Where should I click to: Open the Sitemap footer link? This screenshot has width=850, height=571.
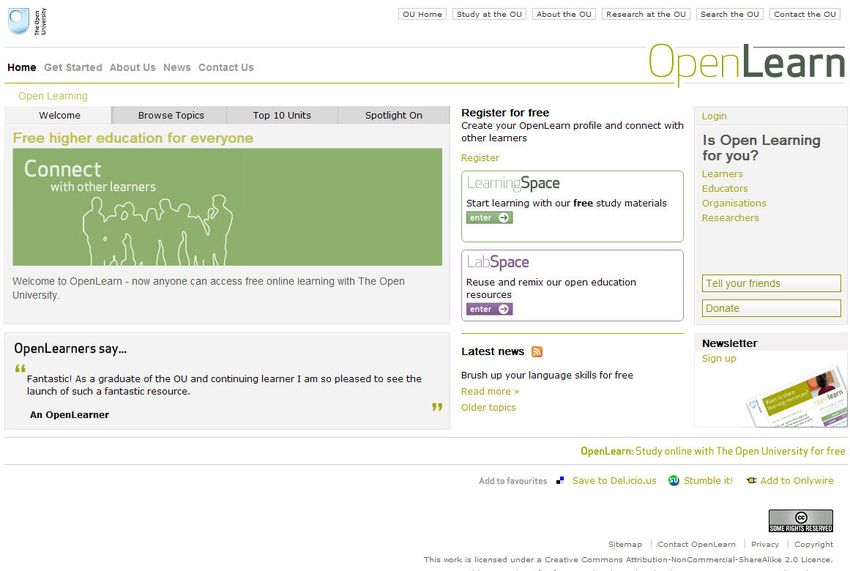(x=625, y=544)
